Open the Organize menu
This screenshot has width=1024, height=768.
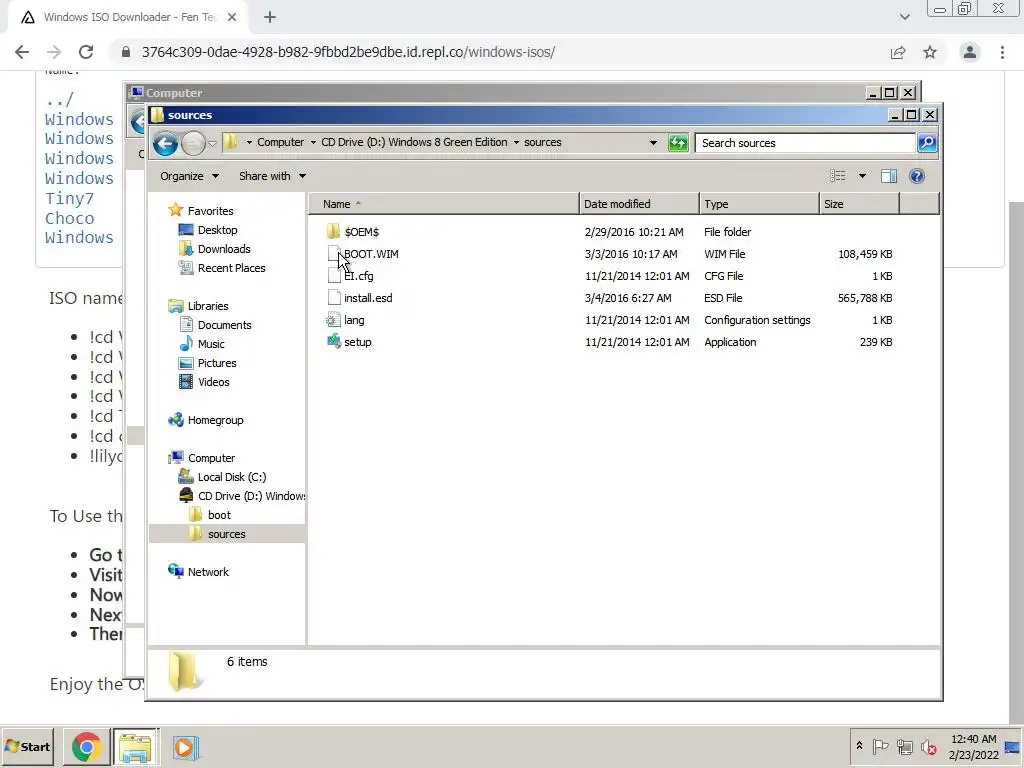[x=189, y=176]
